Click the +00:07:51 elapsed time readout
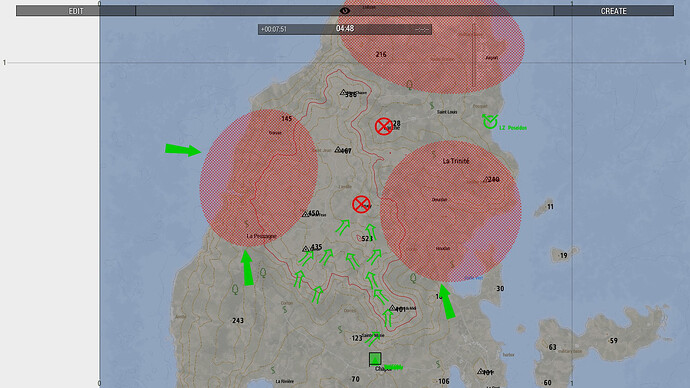Screen dimensions: 690x388 tap(273, 29)
